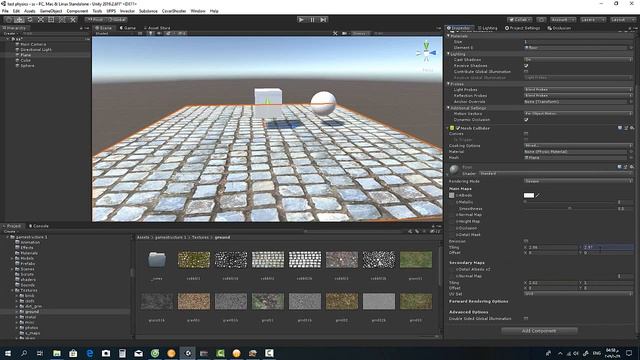640x360 pixels.
Task: Toggle Contribute Global Illumination checkbox
Action: pos(526,72)
